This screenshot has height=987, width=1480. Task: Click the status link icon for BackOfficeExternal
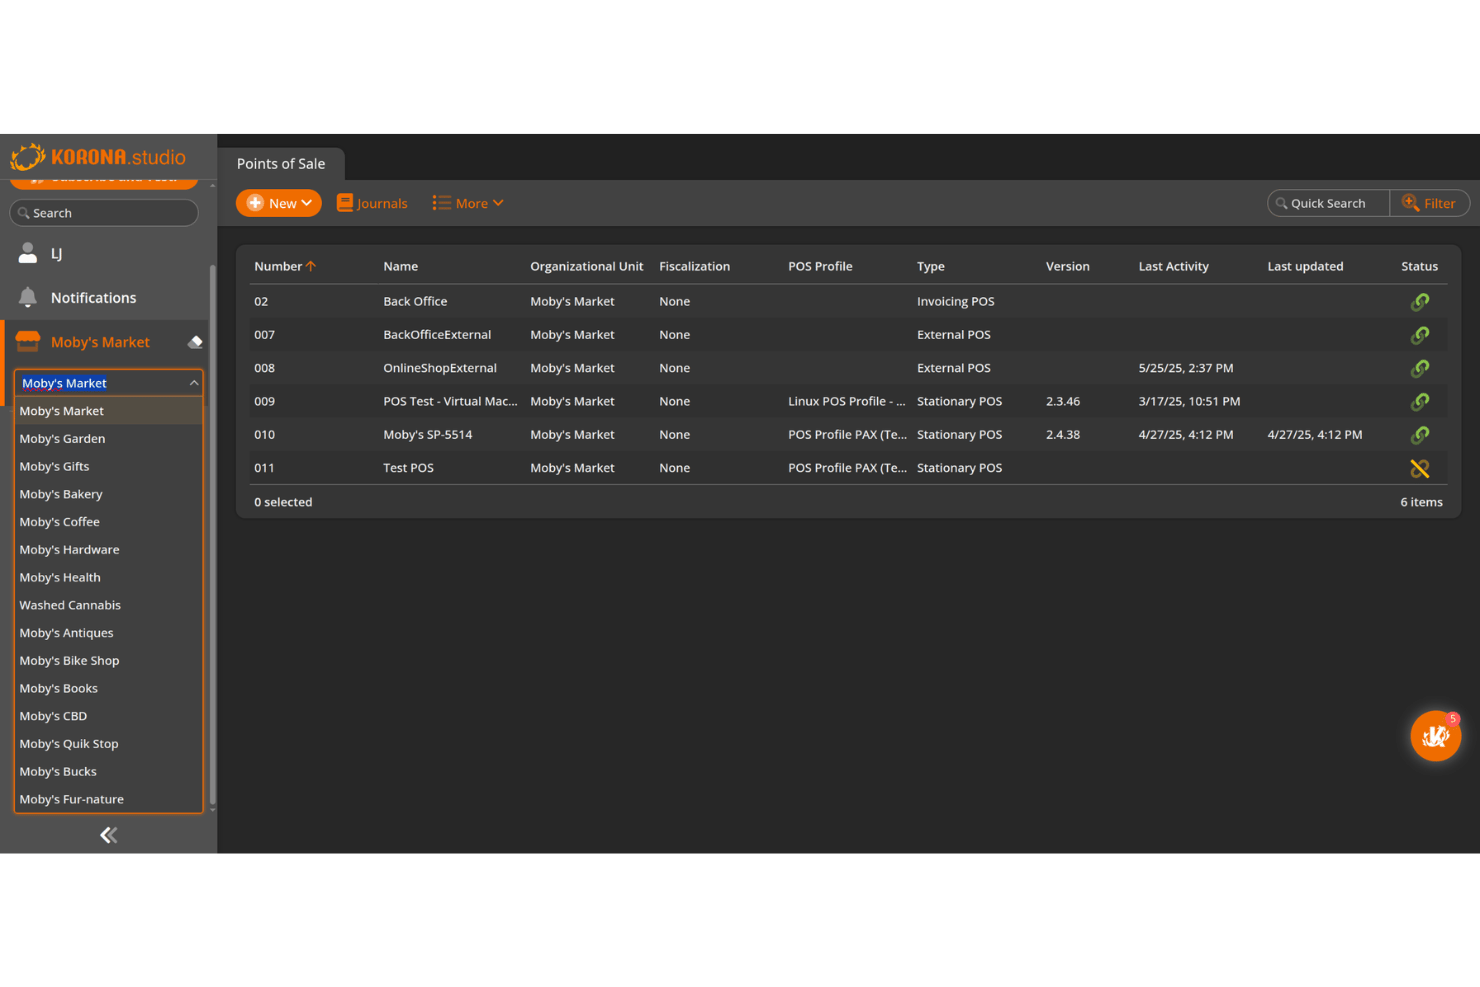click(1420, 335)
